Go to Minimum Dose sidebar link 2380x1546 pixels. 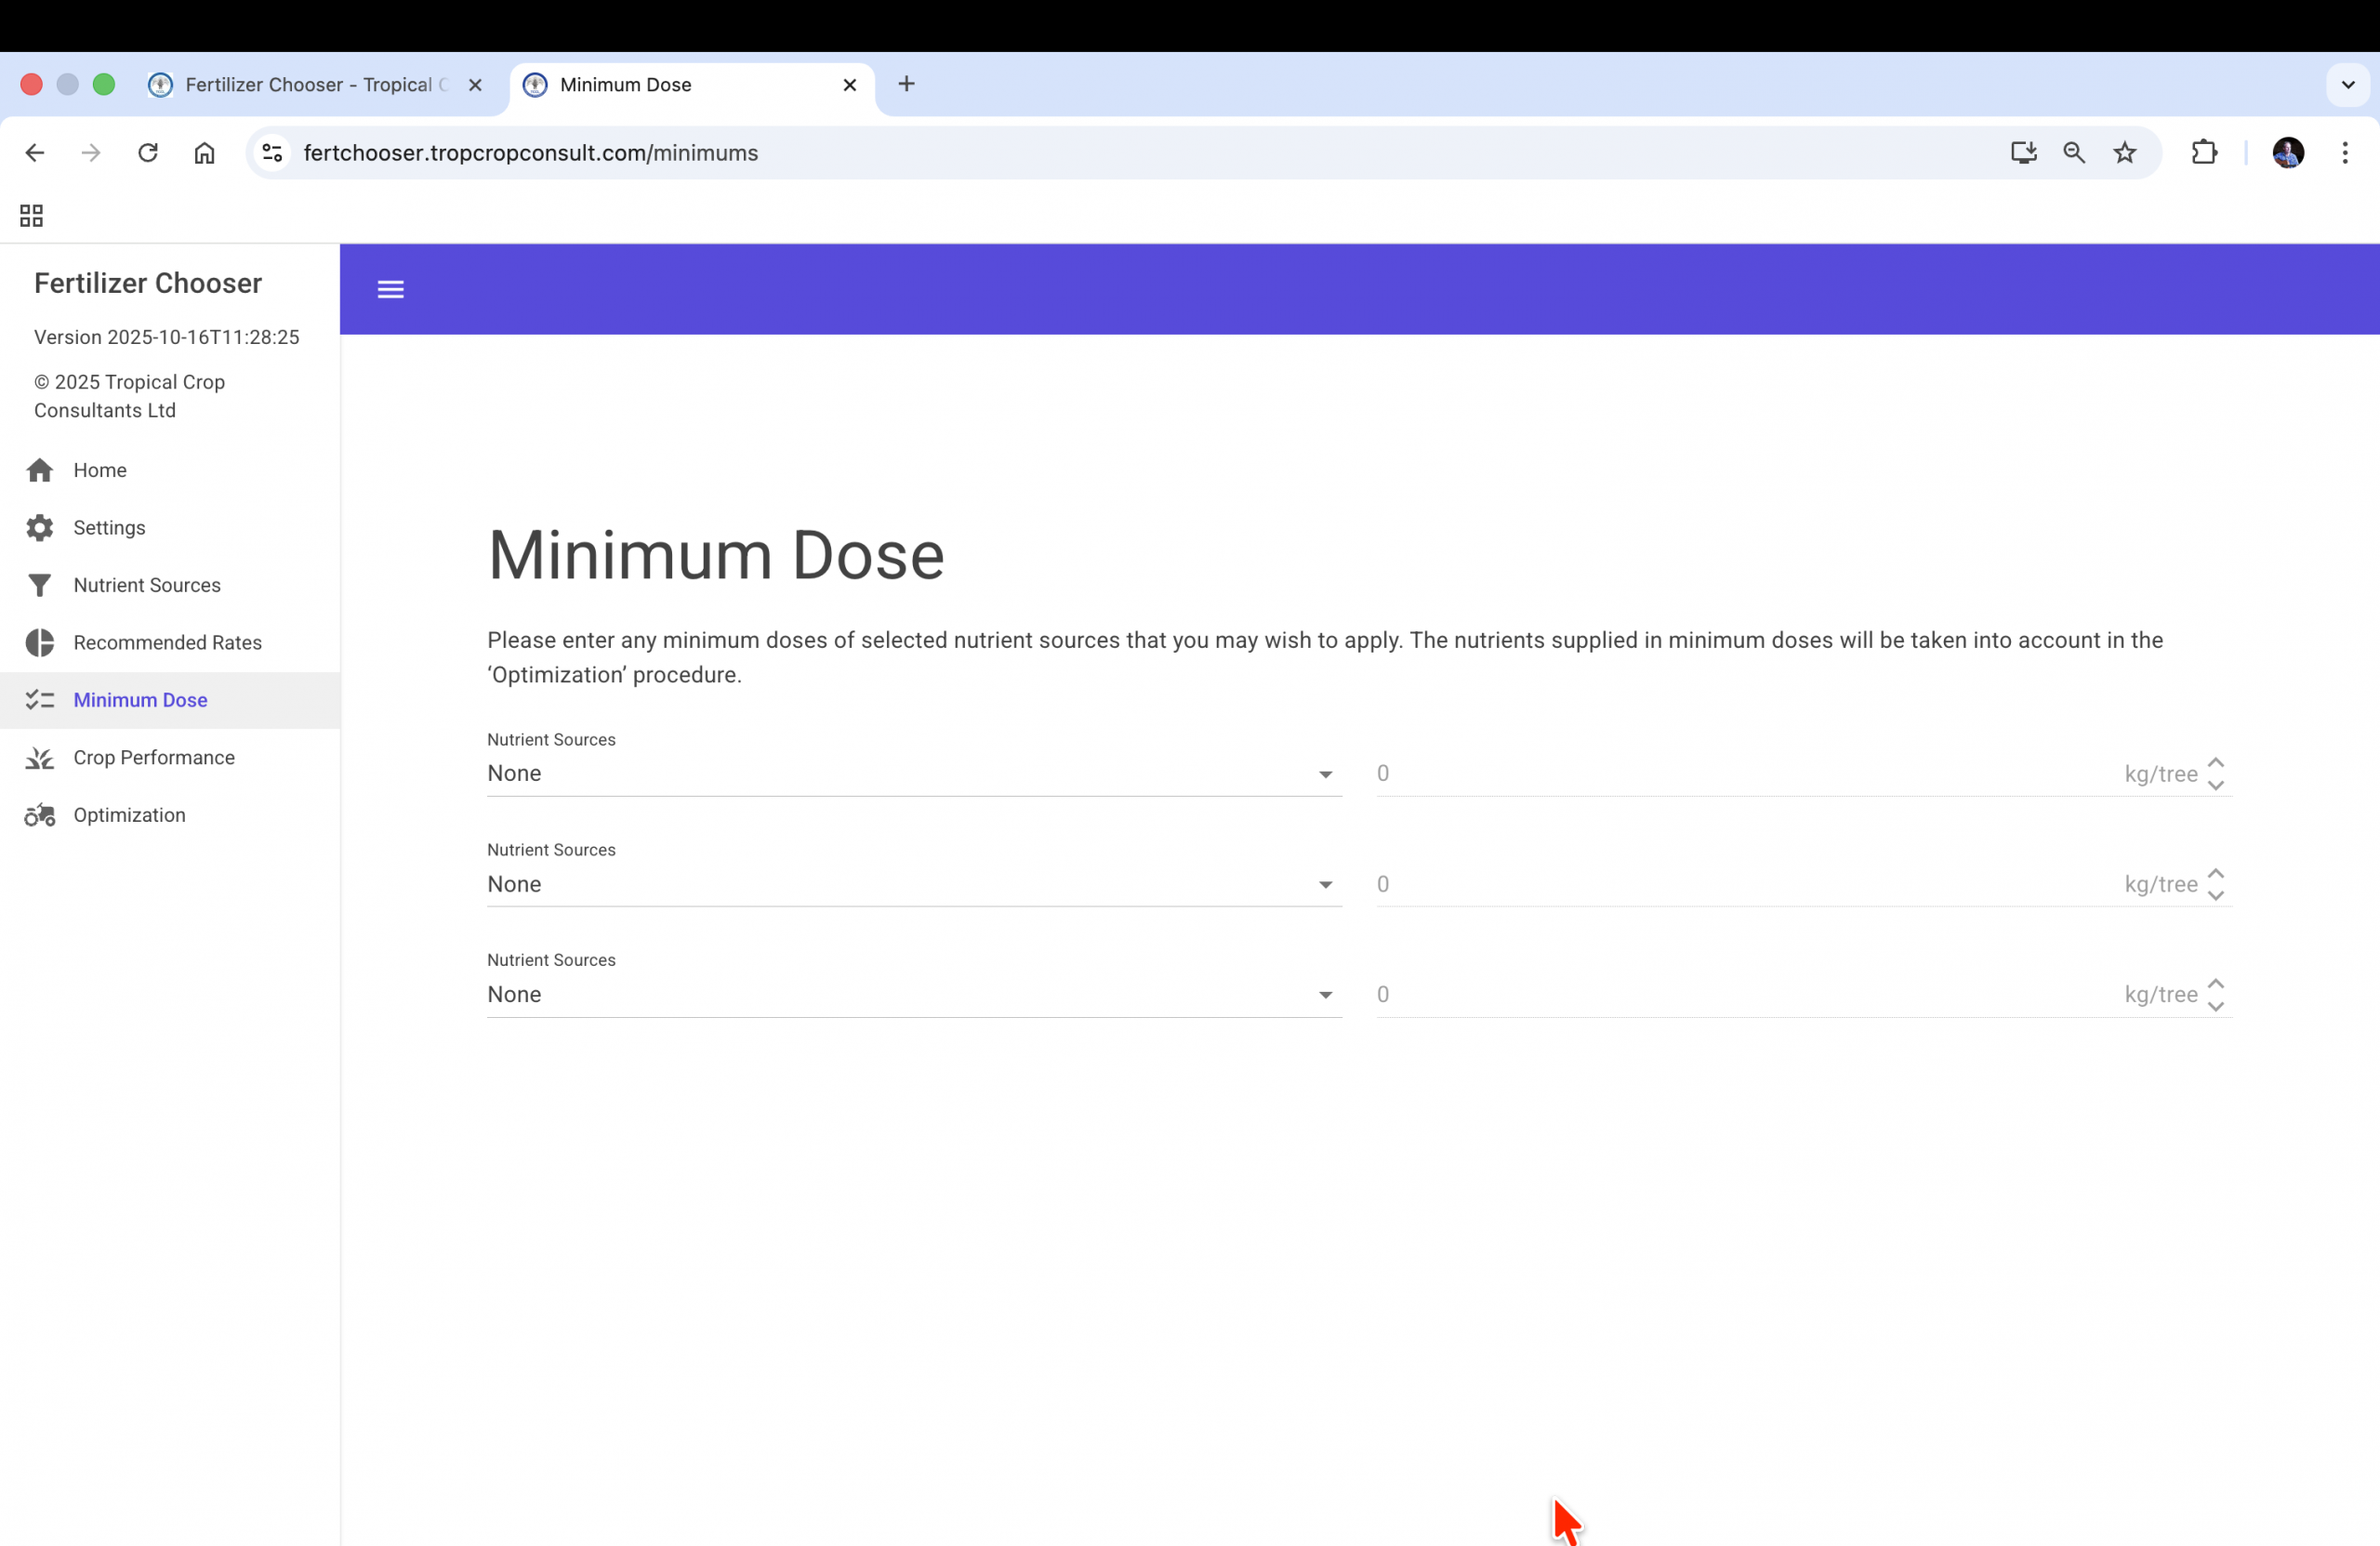(140, 700)
